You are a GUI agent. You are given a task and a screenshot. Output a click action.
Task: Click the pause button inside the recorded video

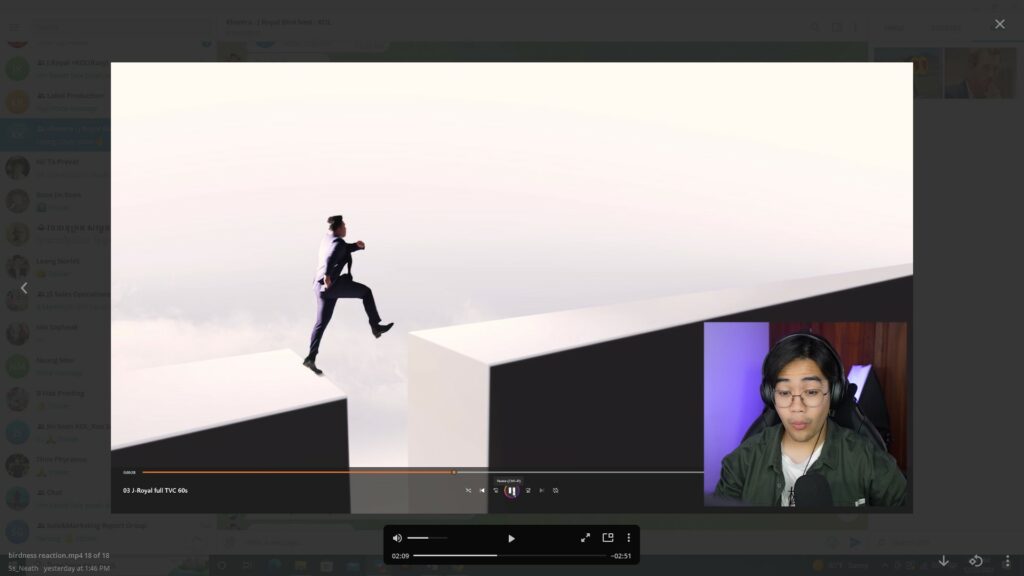coord(511,491)
